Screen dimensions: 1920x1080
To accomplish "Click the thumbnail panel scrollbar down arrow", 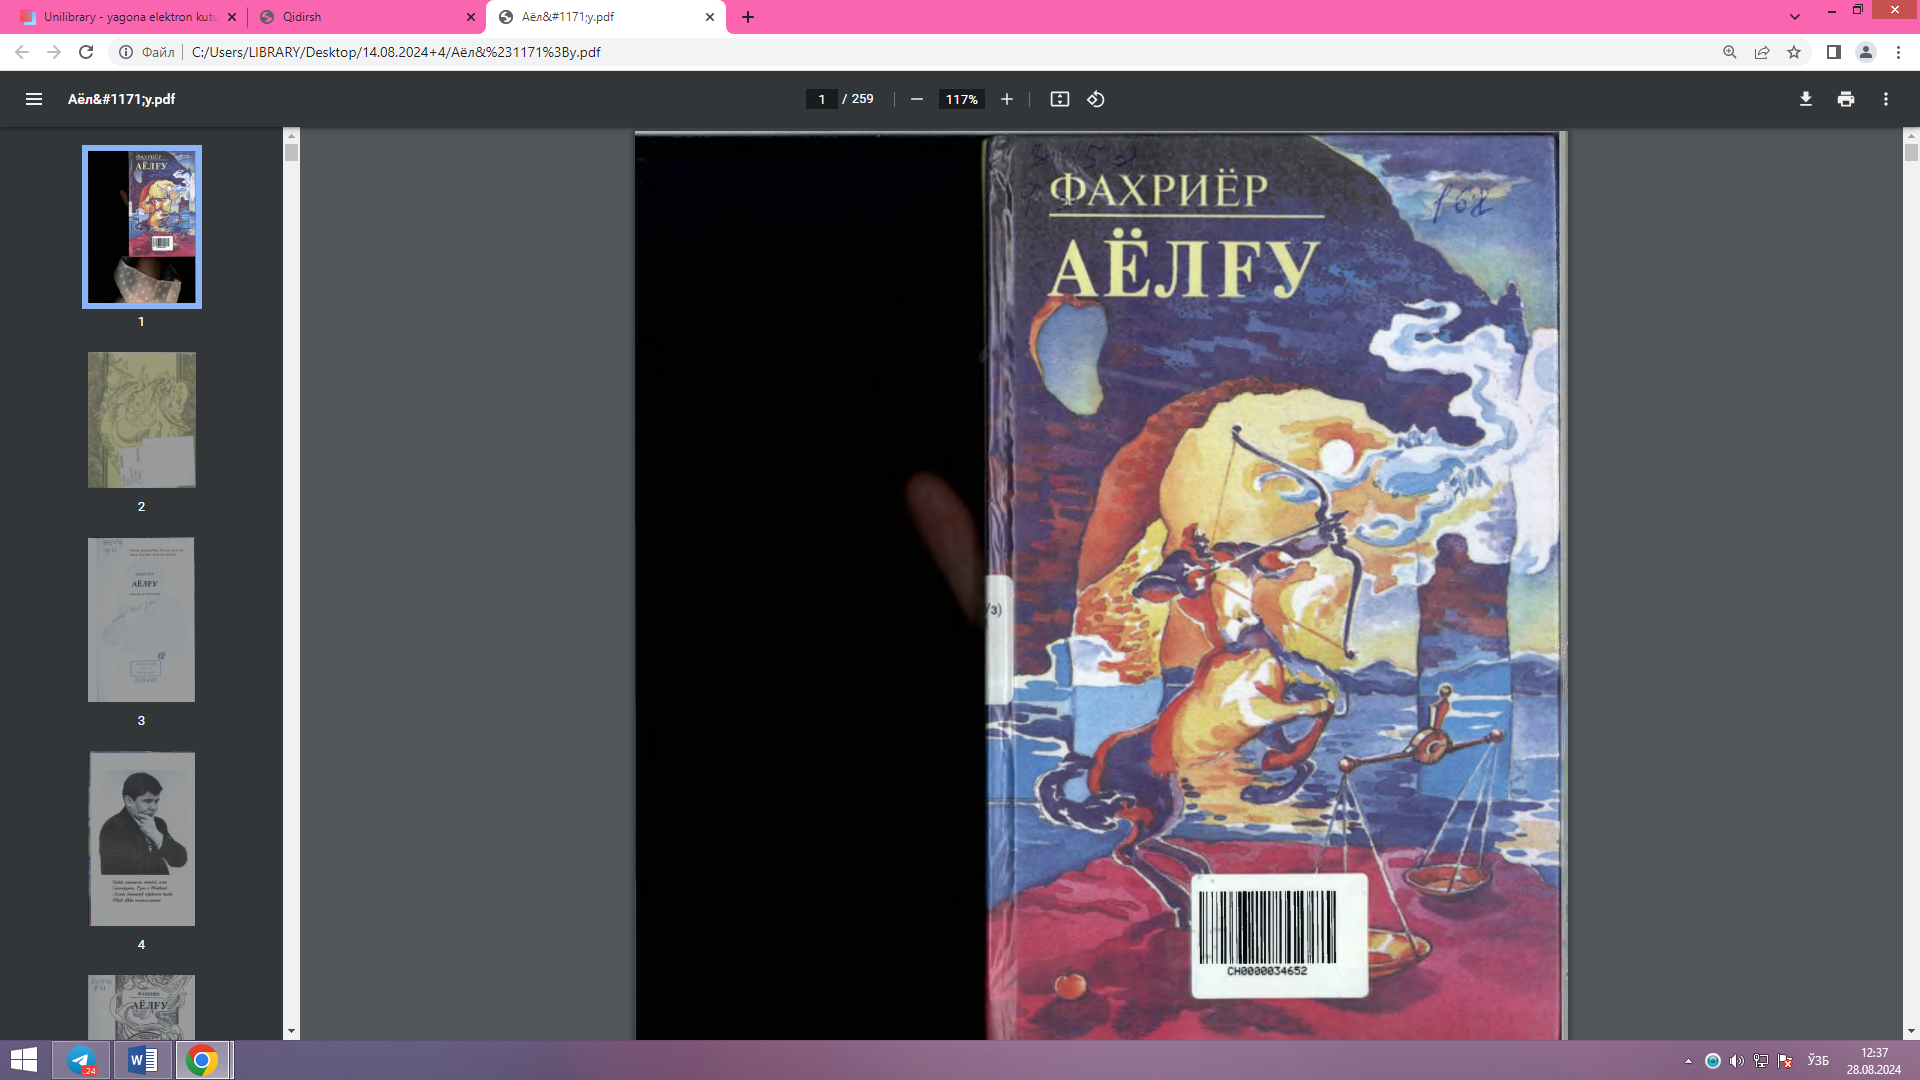I will (291, 1031).
